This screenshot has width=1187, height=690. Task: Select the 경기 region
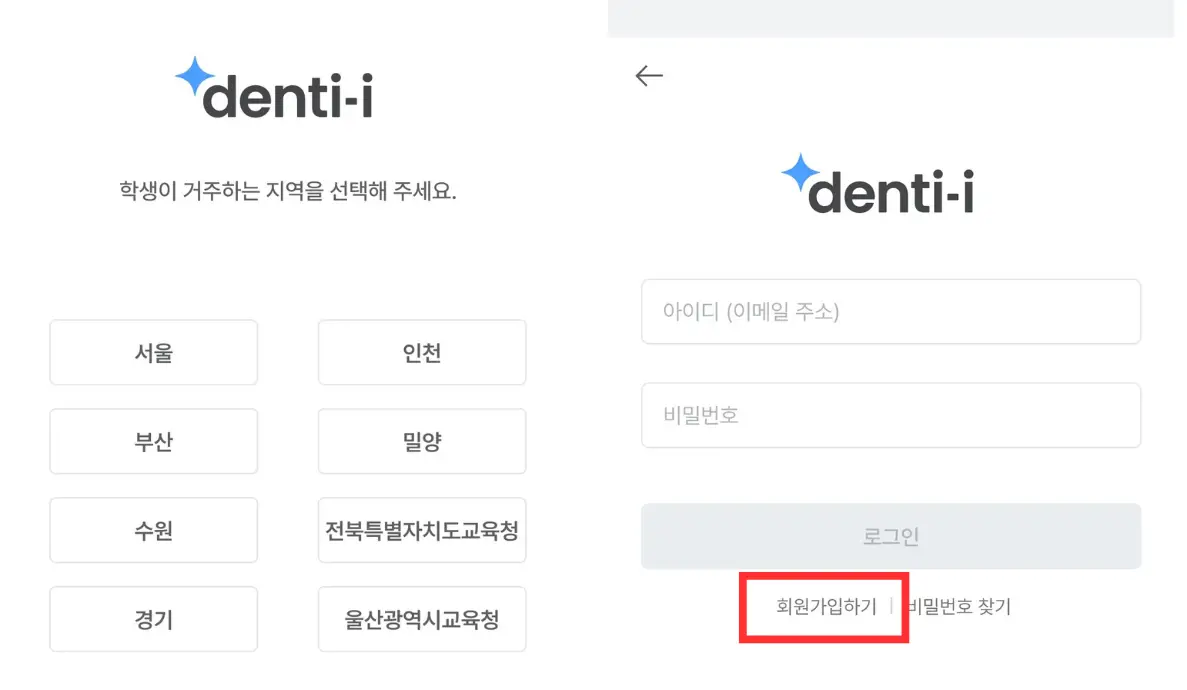click(153, 619)
